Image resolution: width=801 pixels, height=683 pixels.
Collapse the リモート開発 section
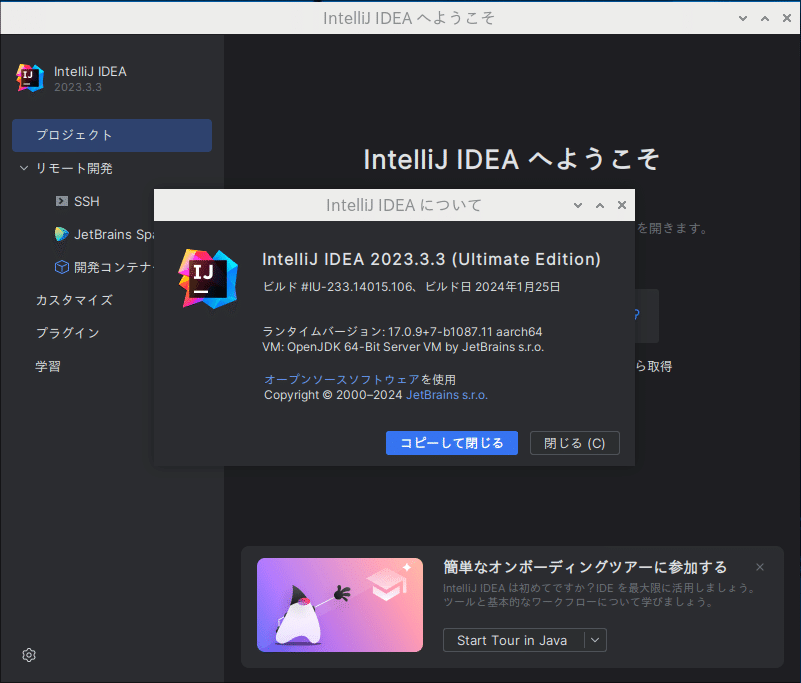[22, 168]
